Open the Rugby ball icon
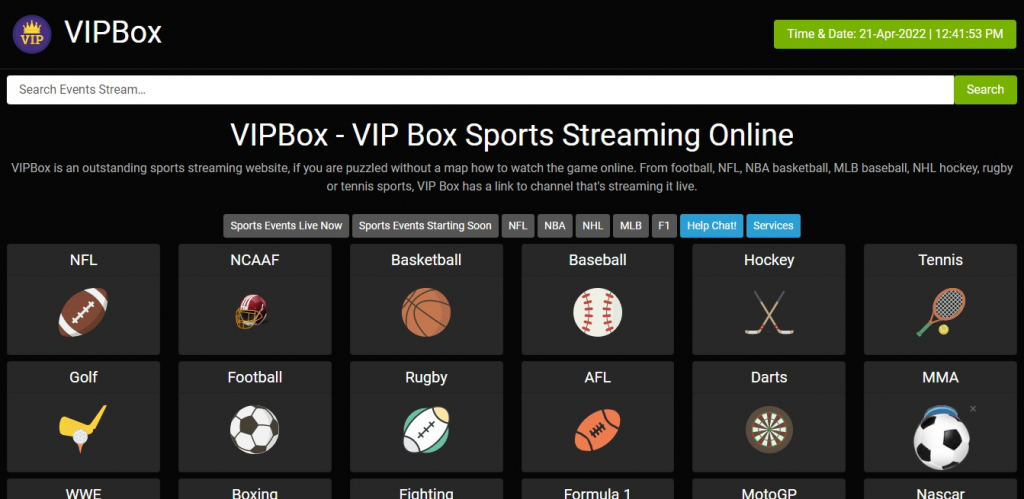This screenshot has width=1024, height=499. pos(426,429)
